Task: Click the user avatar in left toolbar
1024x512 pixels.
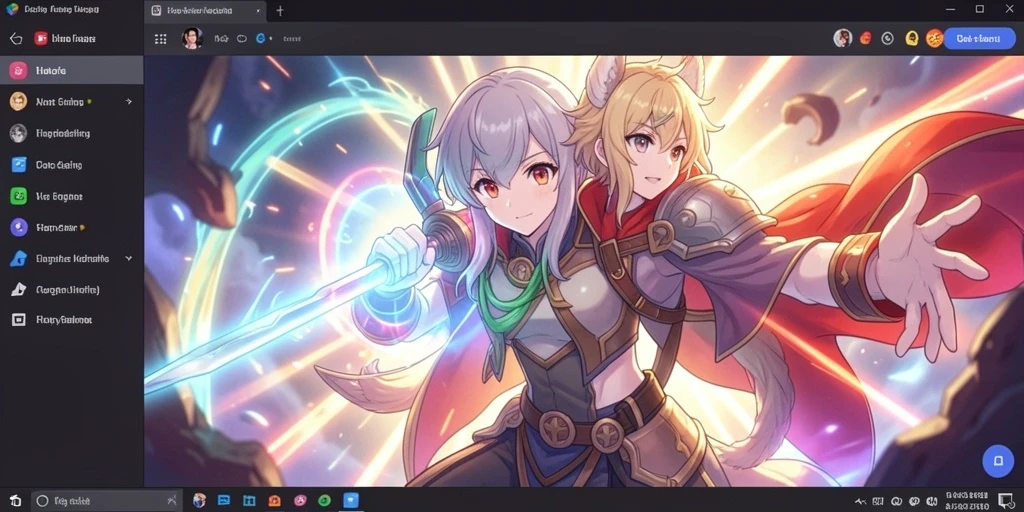Action: point(192,39)
